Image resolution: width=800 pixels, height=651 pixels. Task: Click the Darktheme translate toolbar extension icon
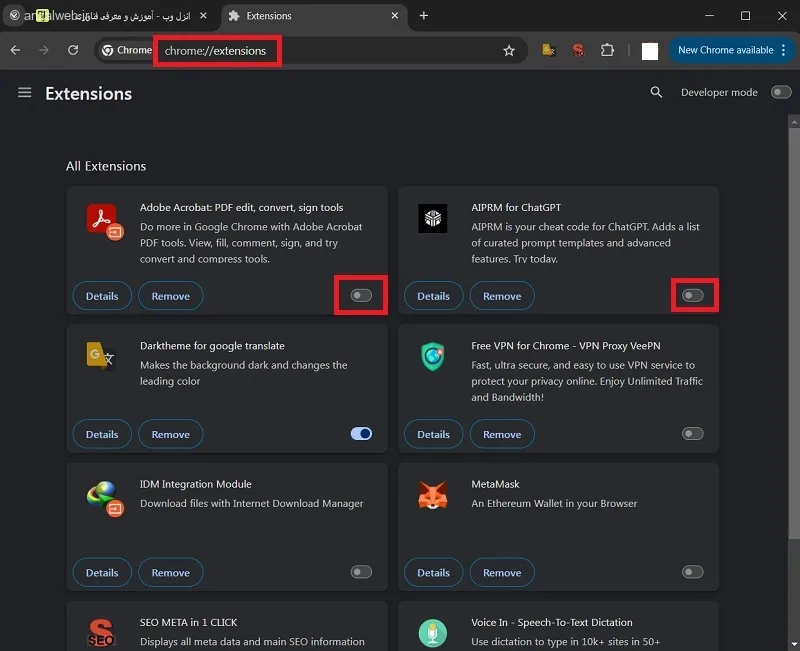(548, 50)
